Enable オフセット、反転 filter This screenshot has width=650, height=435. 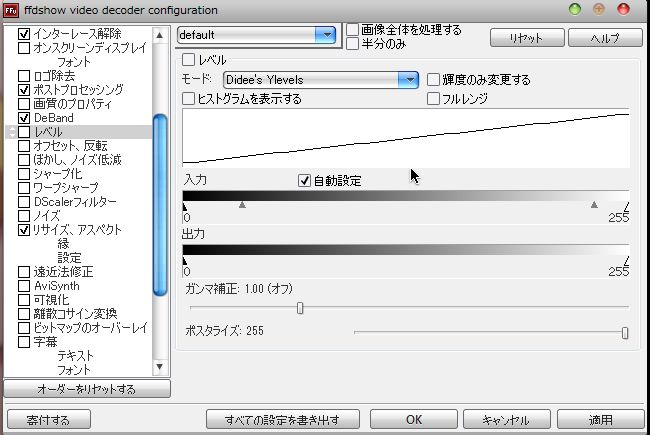[x=24, y=146]
